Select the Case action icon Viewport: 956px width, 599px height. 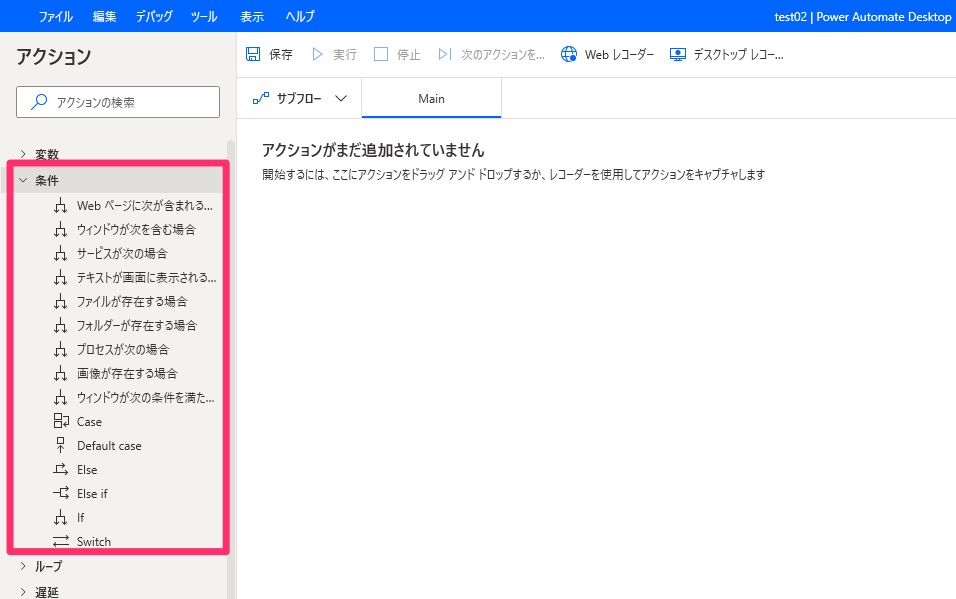61,421
